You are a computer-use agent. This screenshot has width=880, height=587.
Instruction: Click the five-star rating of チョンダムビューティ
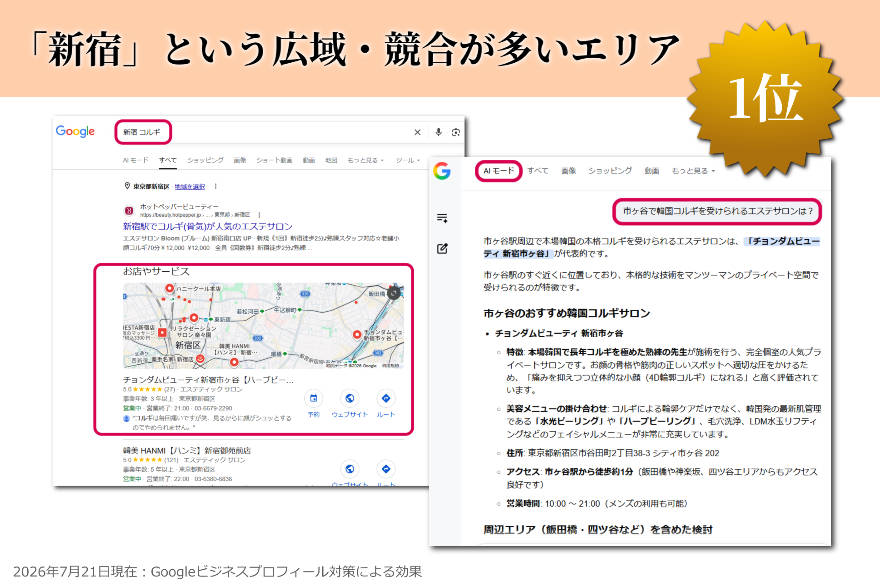pyautogui.click(x=146, y=389)
